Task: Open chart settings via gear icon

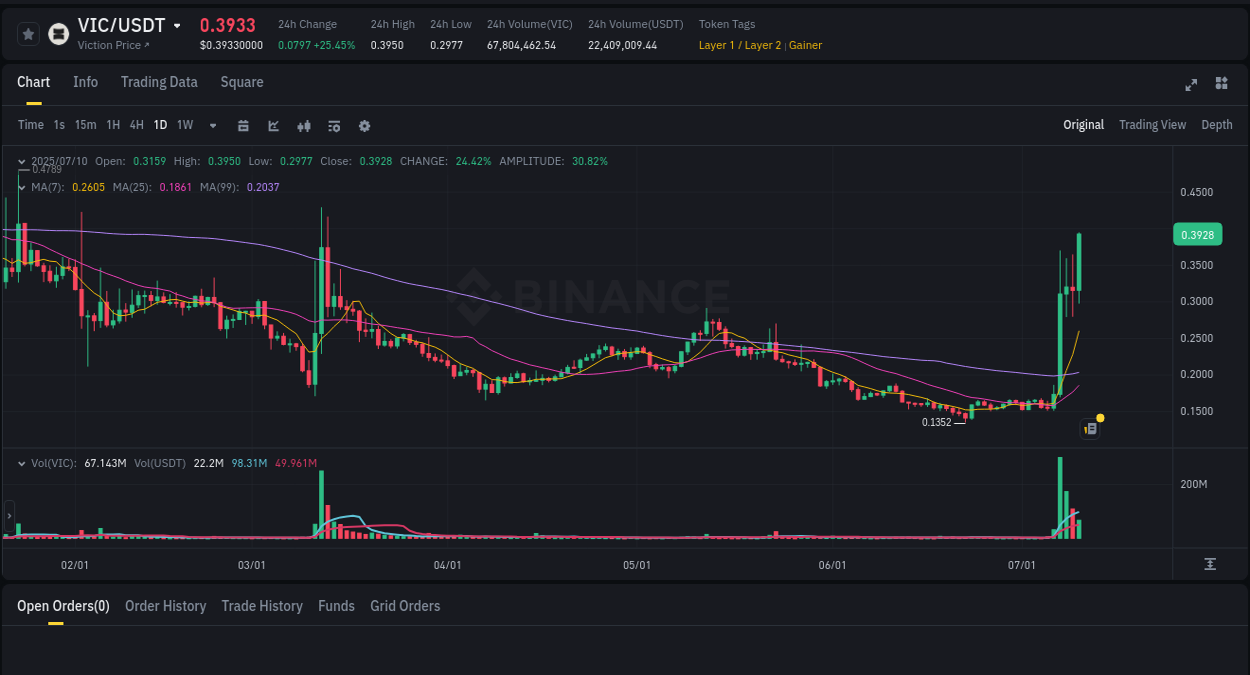Action: (x=364, y=125)
